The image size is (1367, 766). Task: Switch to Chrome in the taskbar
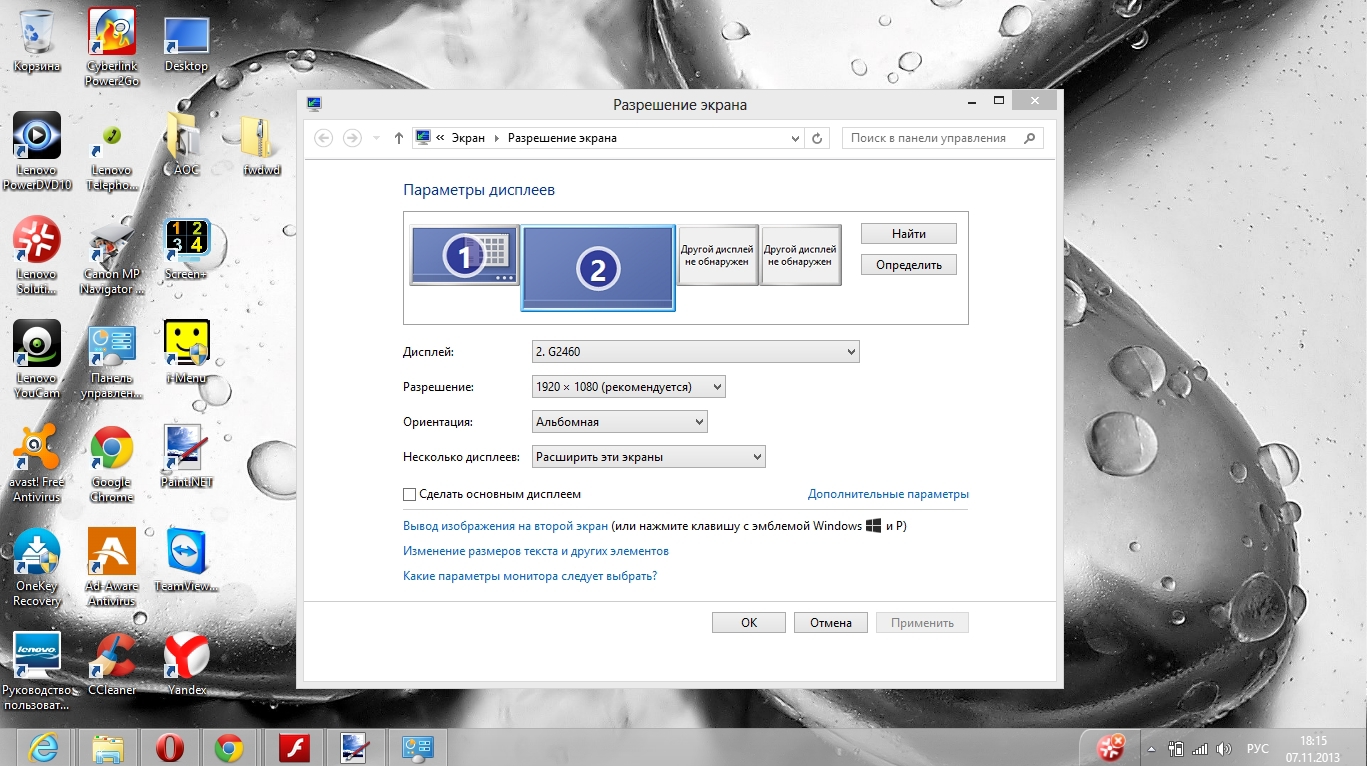[230, 748]
